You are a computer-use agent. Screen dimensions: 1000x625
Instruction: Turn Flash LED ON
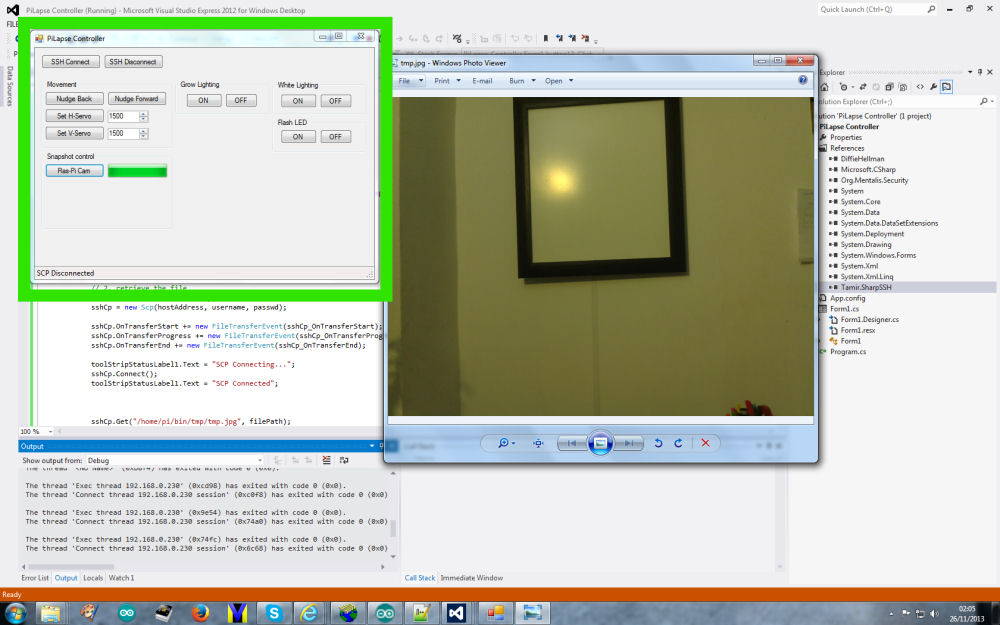click(x=297, y=137)
